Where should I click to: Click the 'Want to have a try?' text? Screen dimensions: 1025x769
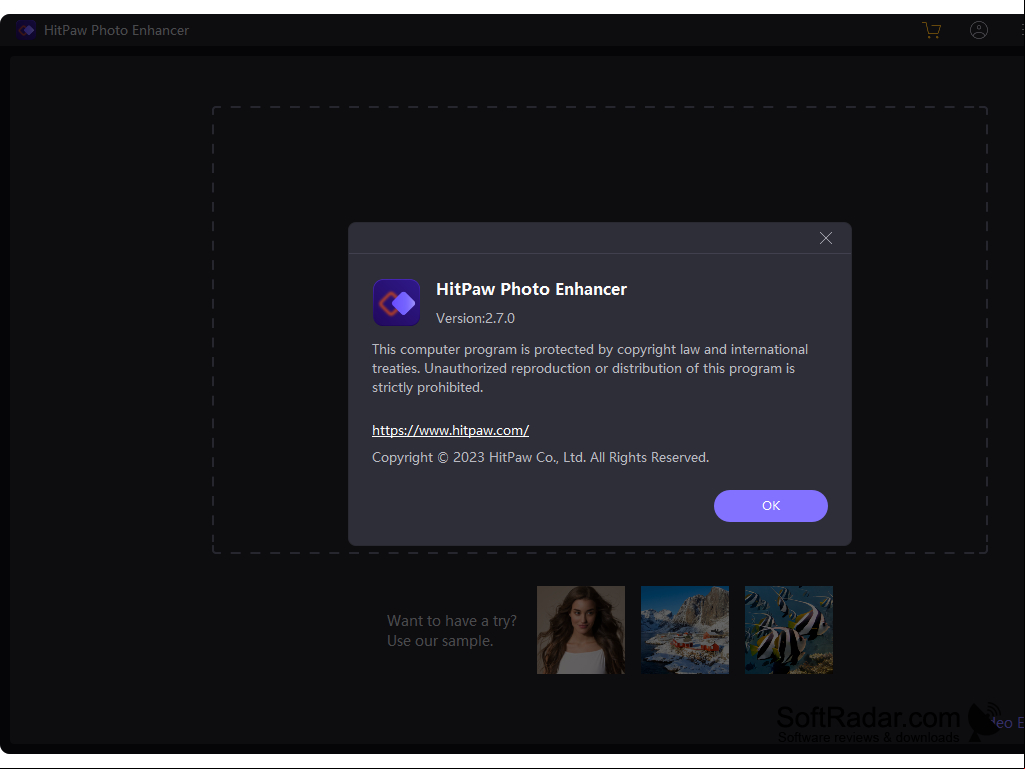pyautogui.click(x=452, y=621)
